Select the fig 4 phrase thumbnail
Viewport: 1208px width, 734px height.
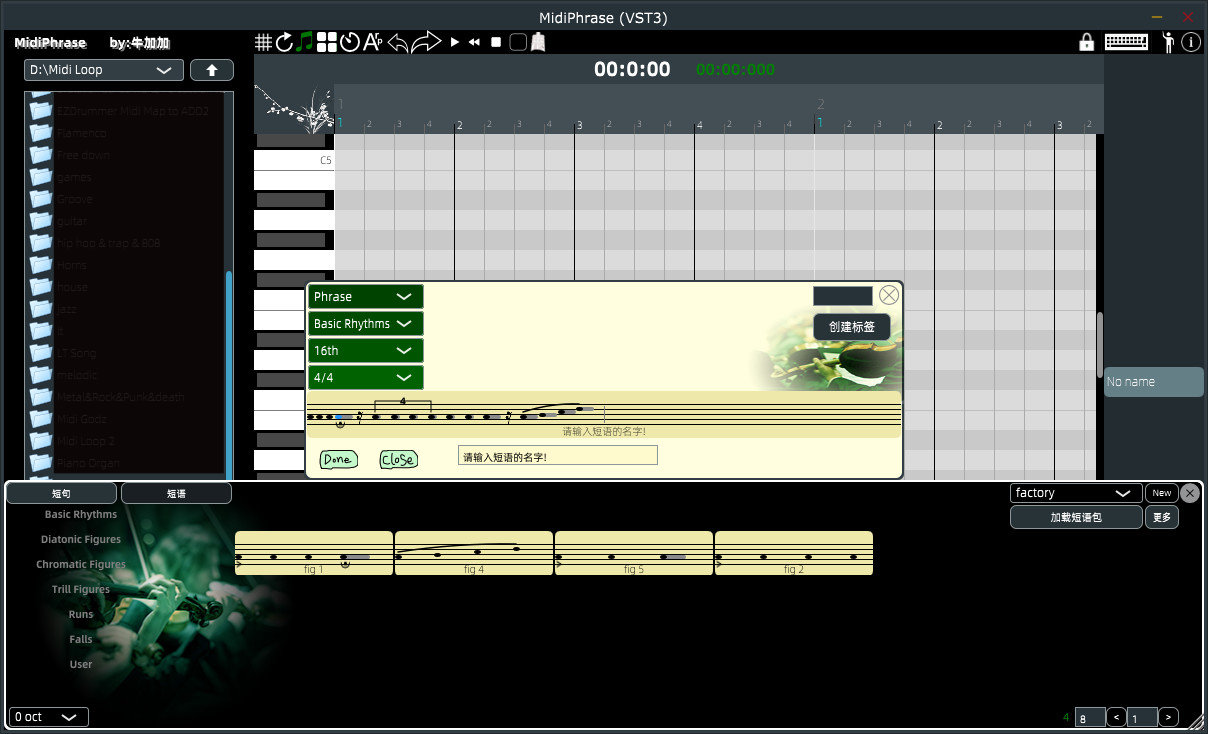[474, 553]
